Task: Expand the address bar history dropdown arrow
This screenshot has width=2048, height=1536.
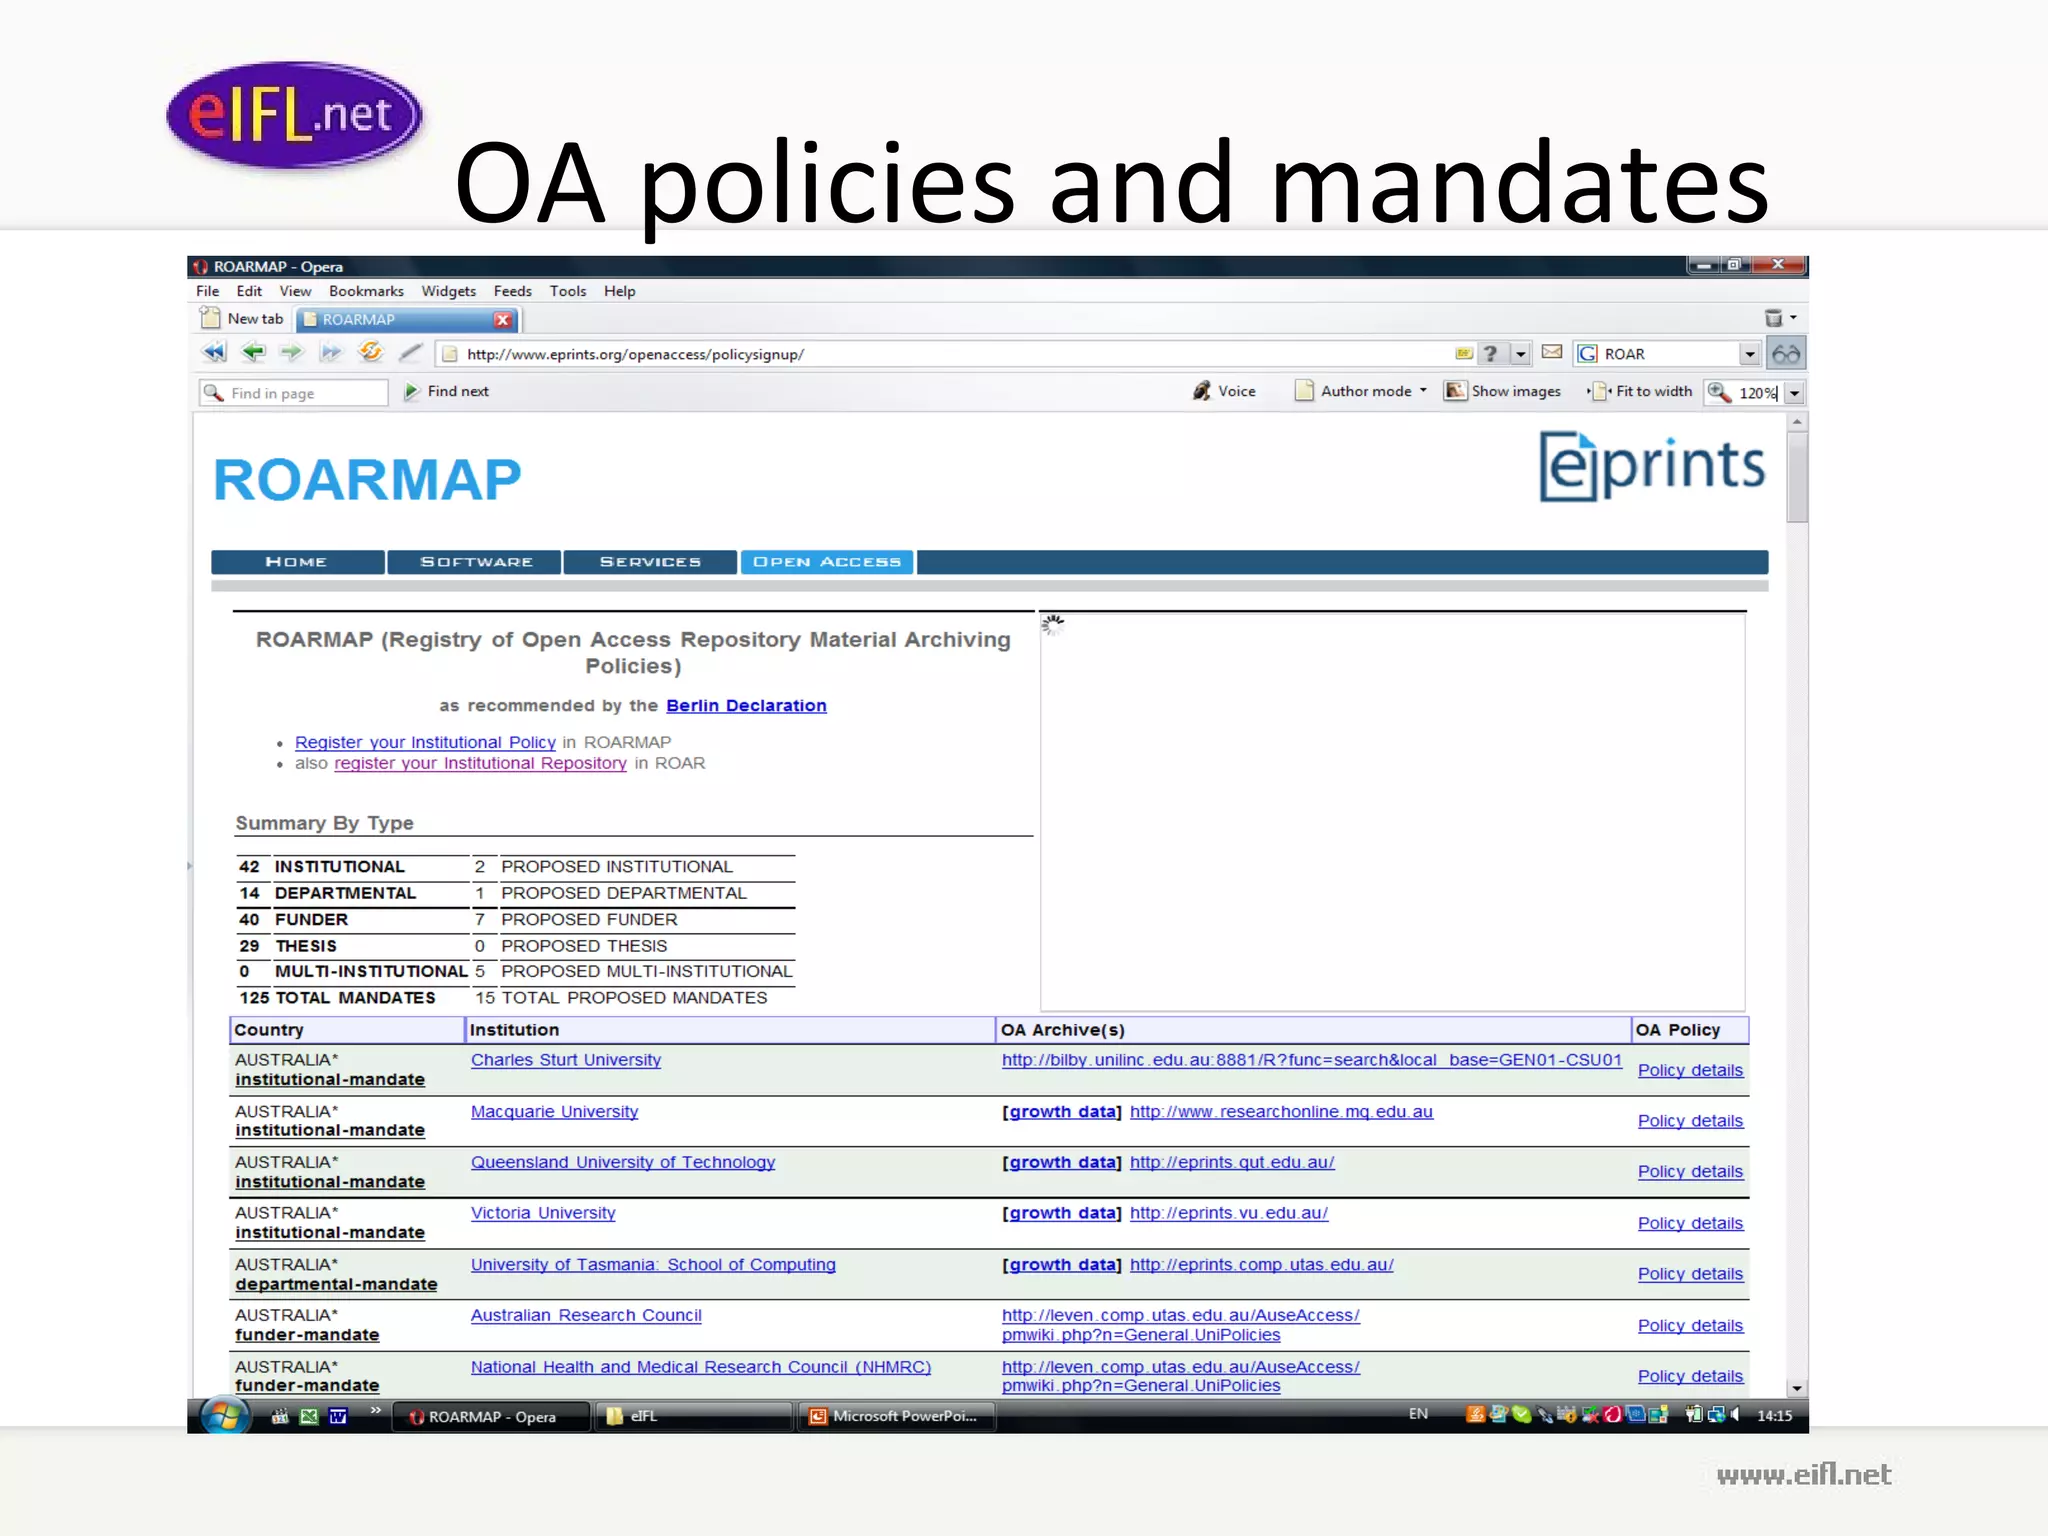Action: click(x=1520, y=354)
